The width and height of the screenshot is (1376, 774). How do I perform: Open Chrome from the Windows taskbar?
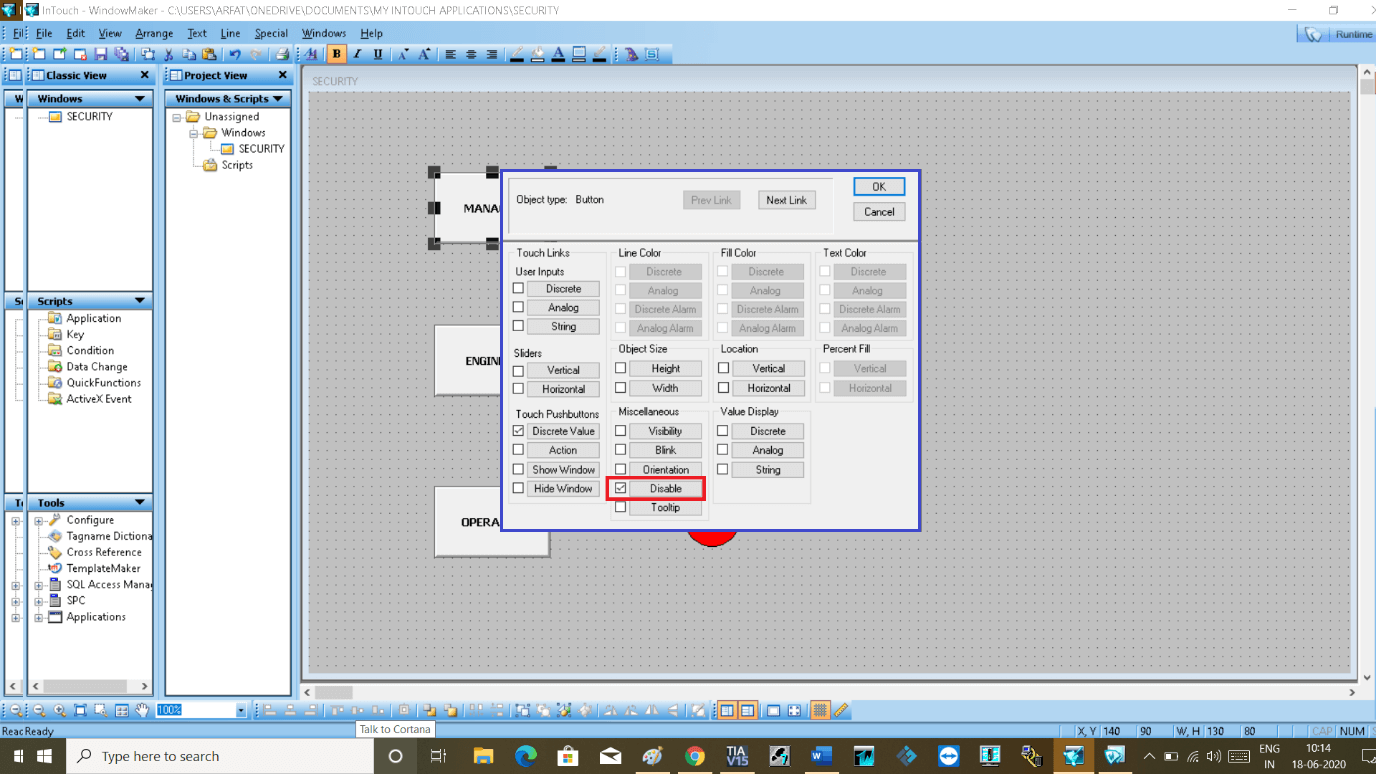695,756
